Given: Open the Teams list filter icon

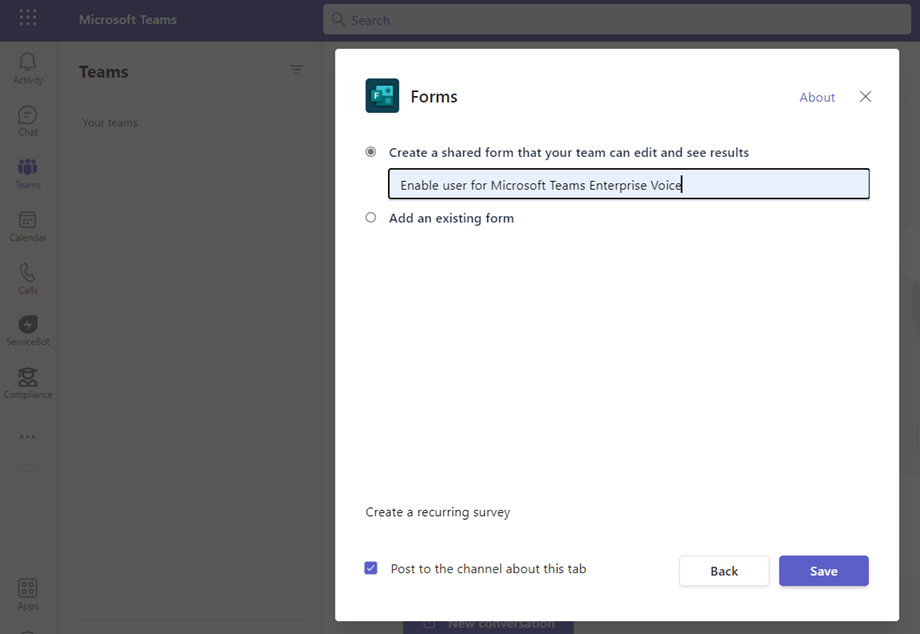Looking at the screenshot, I should click(296, 70).
